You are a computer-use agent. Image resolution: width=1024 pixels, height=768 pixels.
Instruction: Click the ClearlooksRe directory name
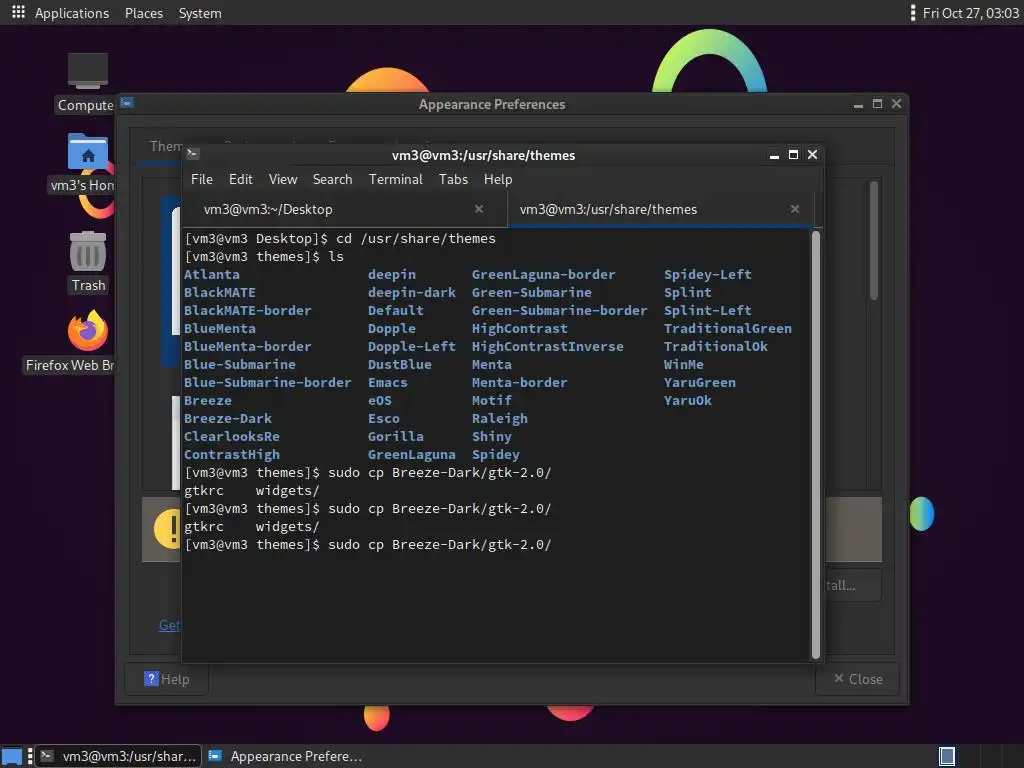coord(231,436)
